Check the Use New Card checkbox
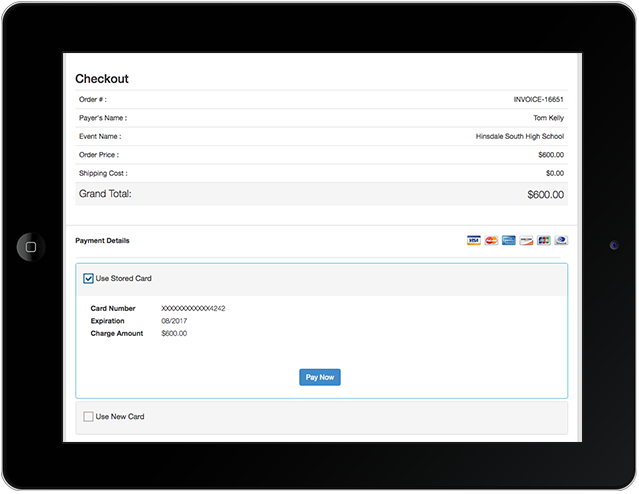Image resolution: width=639 pixels, height=494 pixels. click(88, 417)
